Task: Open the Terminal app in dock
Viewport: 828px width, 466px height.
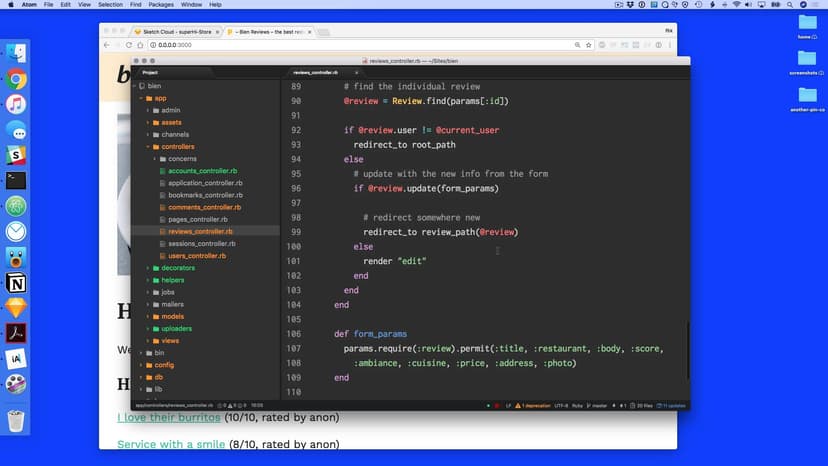Action: pos(16,181)
